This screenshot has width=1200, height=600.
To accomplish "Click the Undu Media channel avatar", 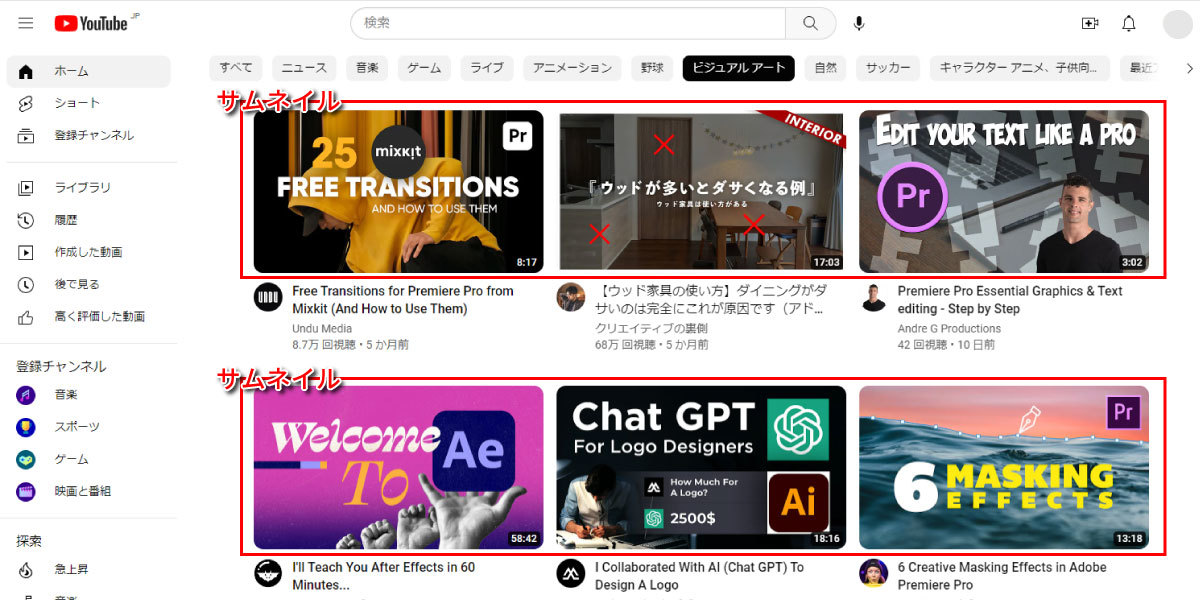I will coord(268,297).
